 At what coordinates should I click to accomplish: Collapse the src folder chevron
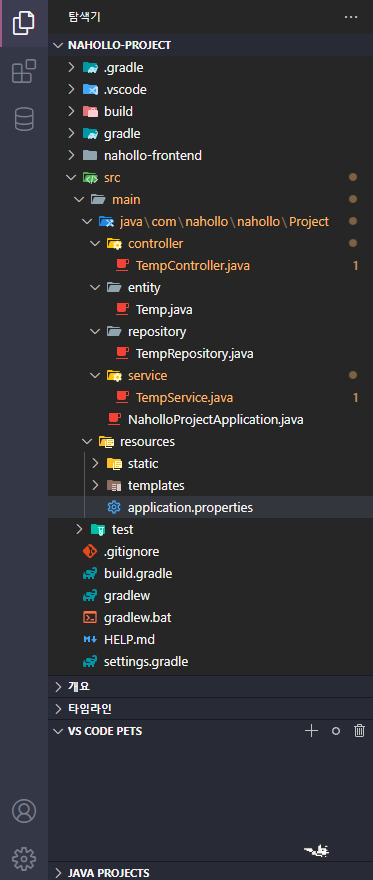point(71,177)
